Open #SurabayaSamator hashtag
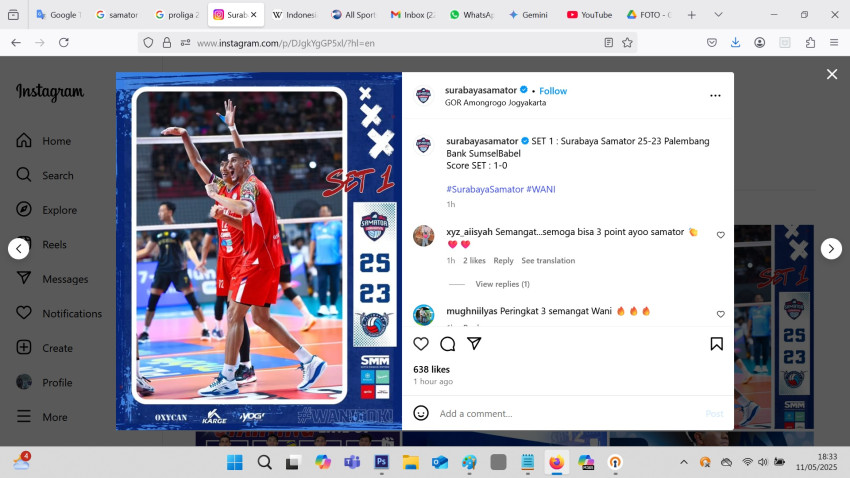 [485, 189]
